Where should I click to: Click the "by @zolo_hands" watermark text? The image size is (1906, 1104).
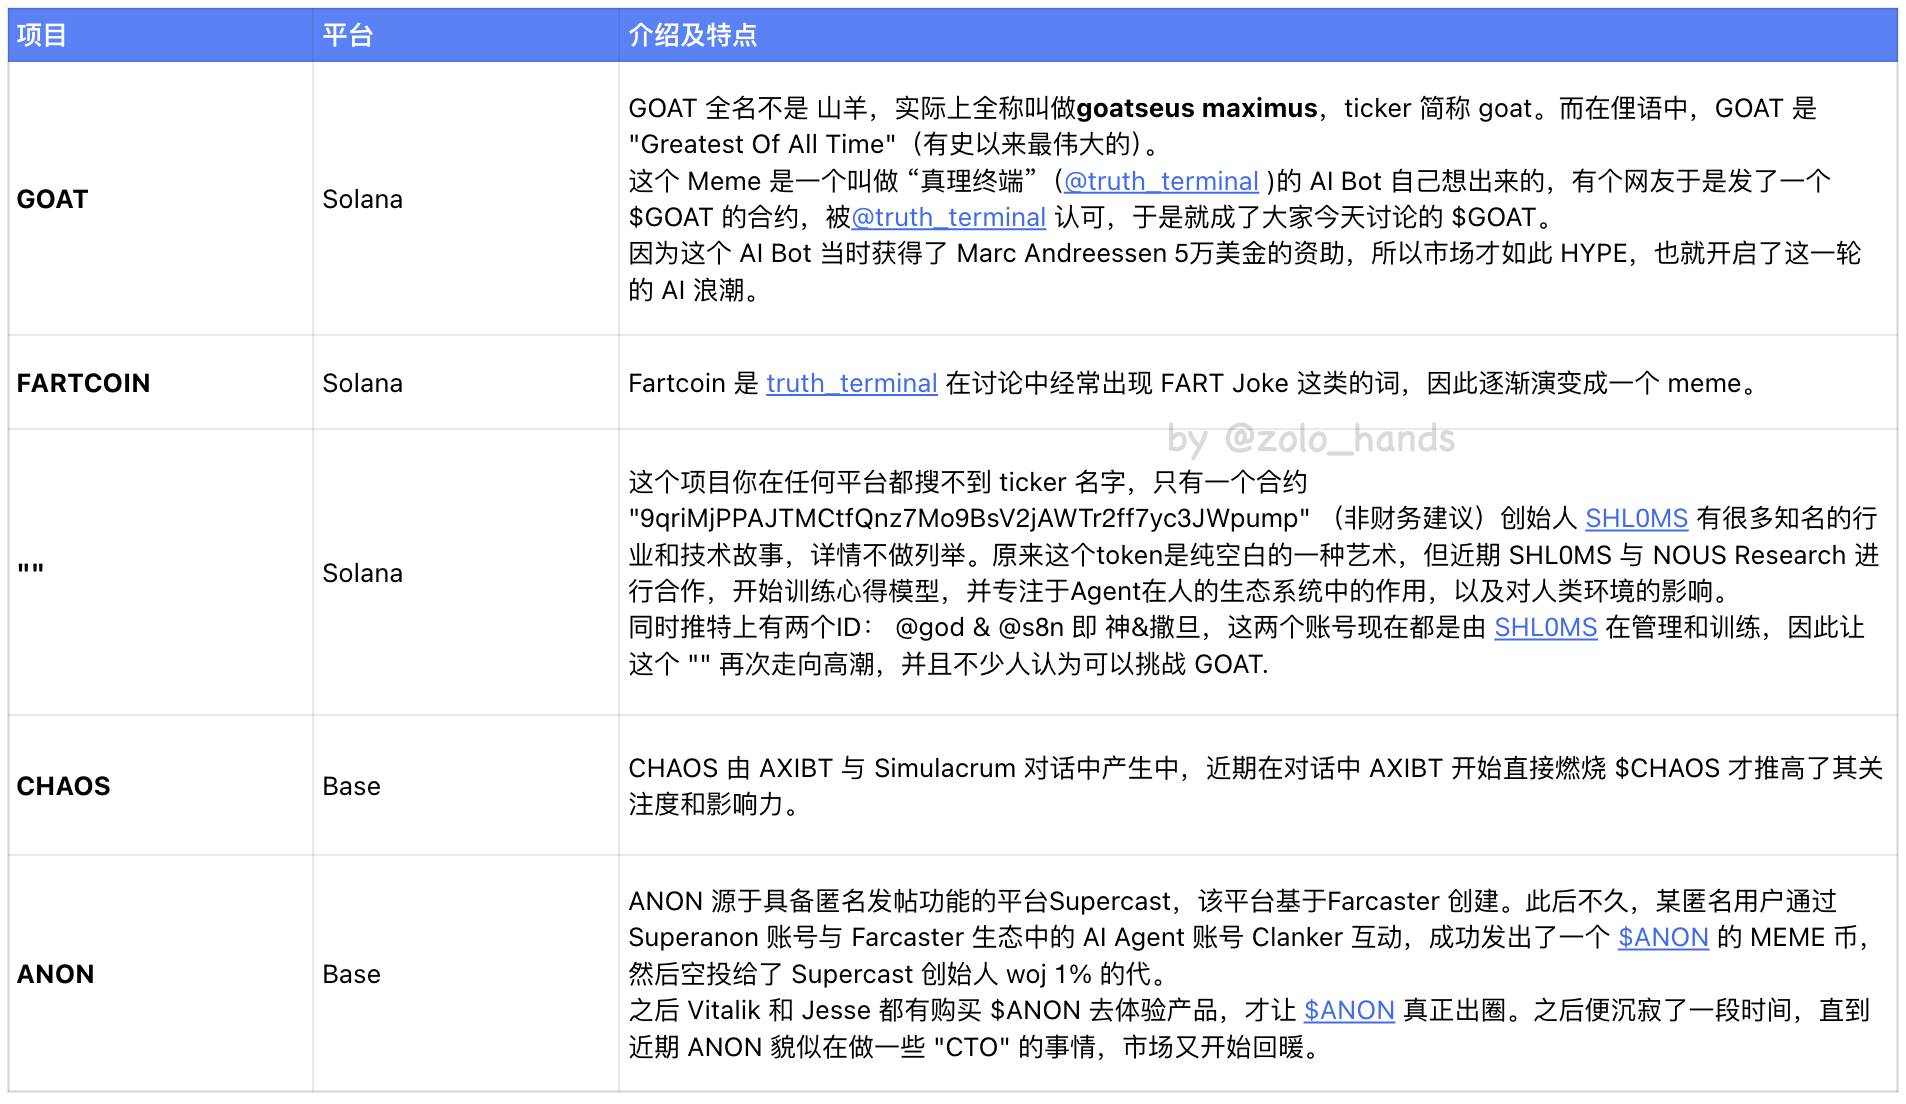(1310, 439)
